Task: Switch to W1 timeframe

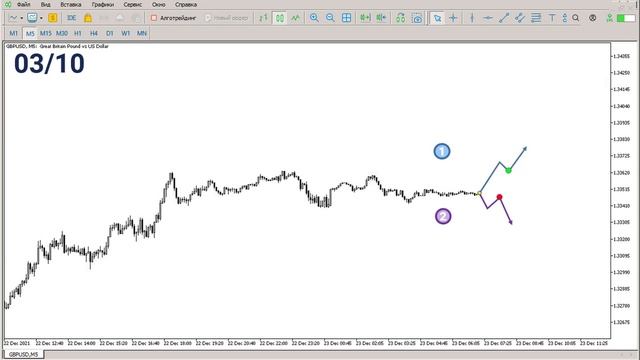Action: point(126,33)
